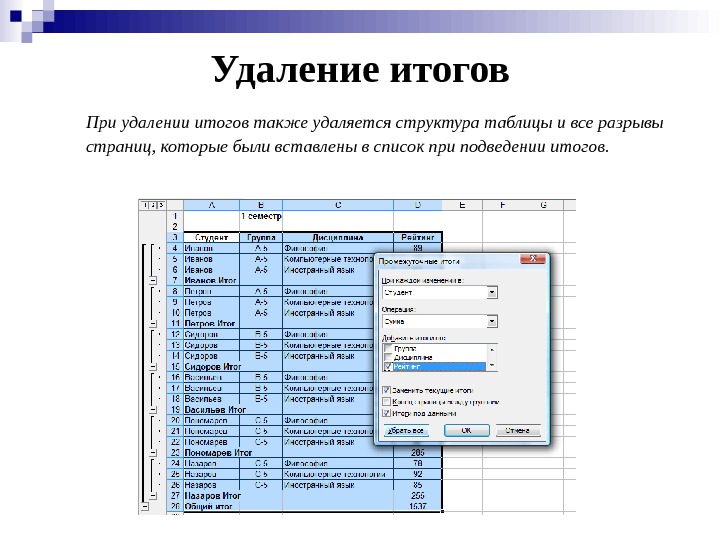The image size is (720, 540).
Task: Click the rating value 92 cell
Action: [x=418, y=474]
